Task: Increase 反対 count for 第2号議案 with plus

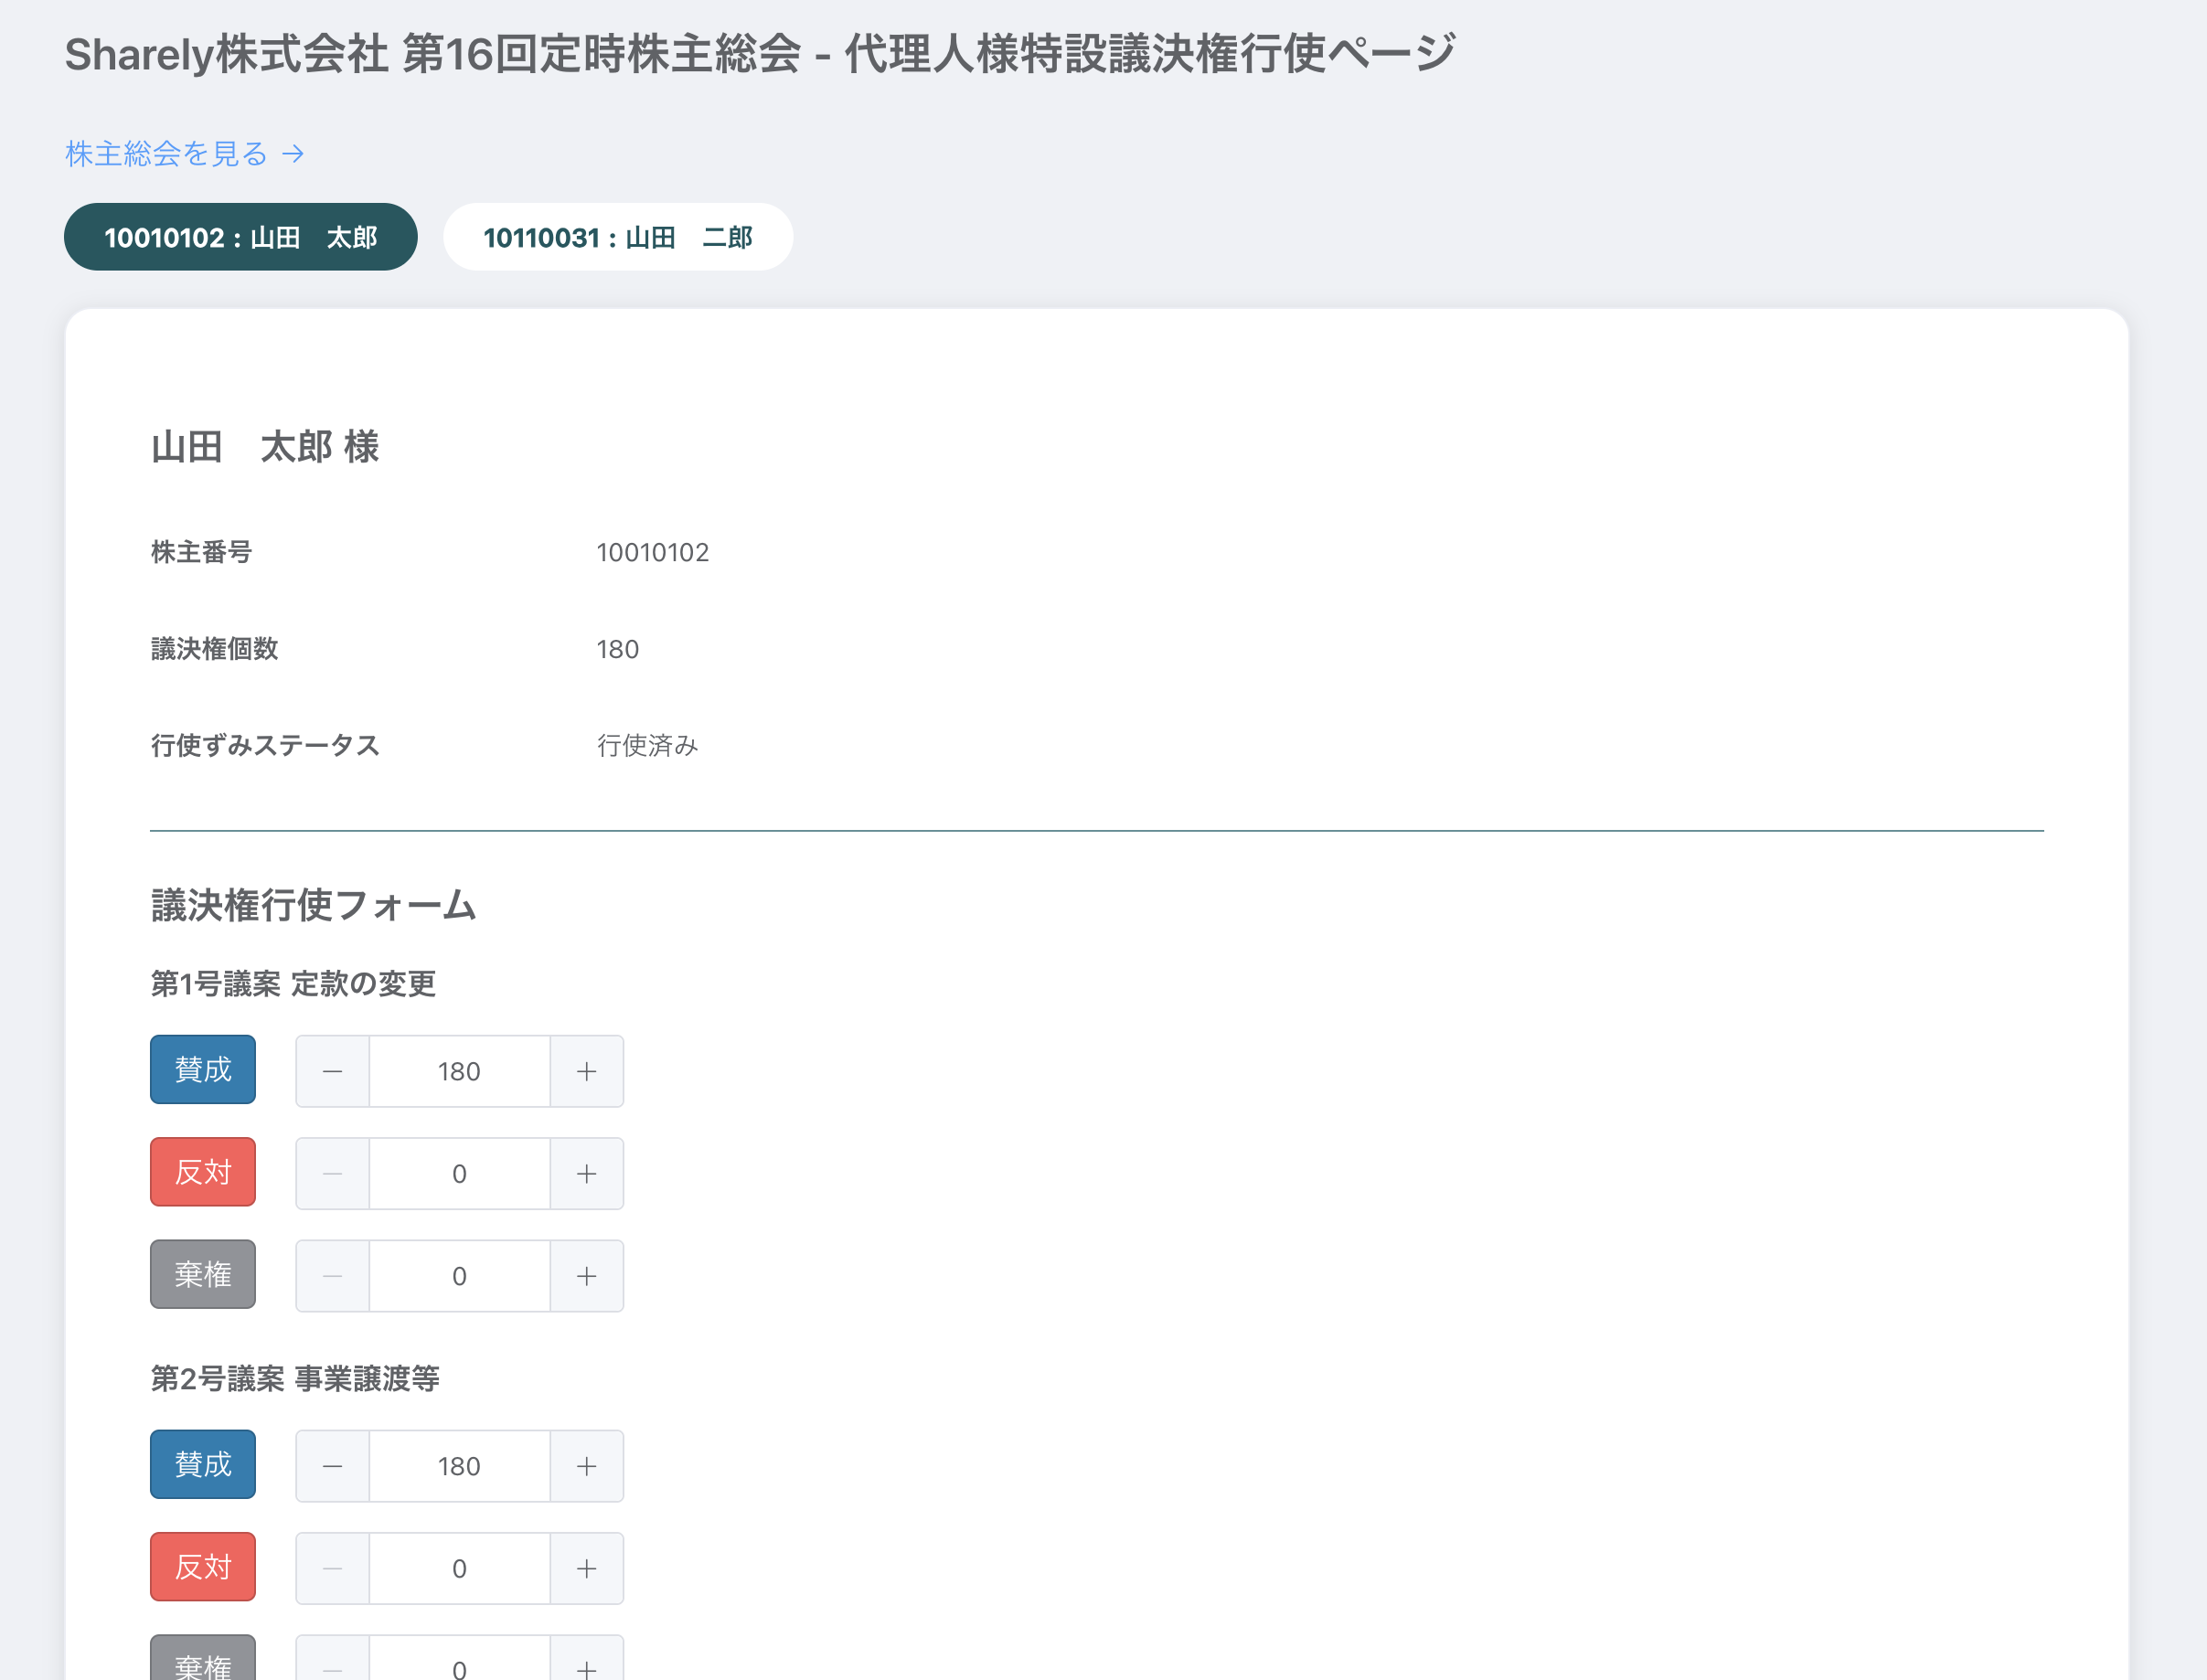Action: [587, 1569]
